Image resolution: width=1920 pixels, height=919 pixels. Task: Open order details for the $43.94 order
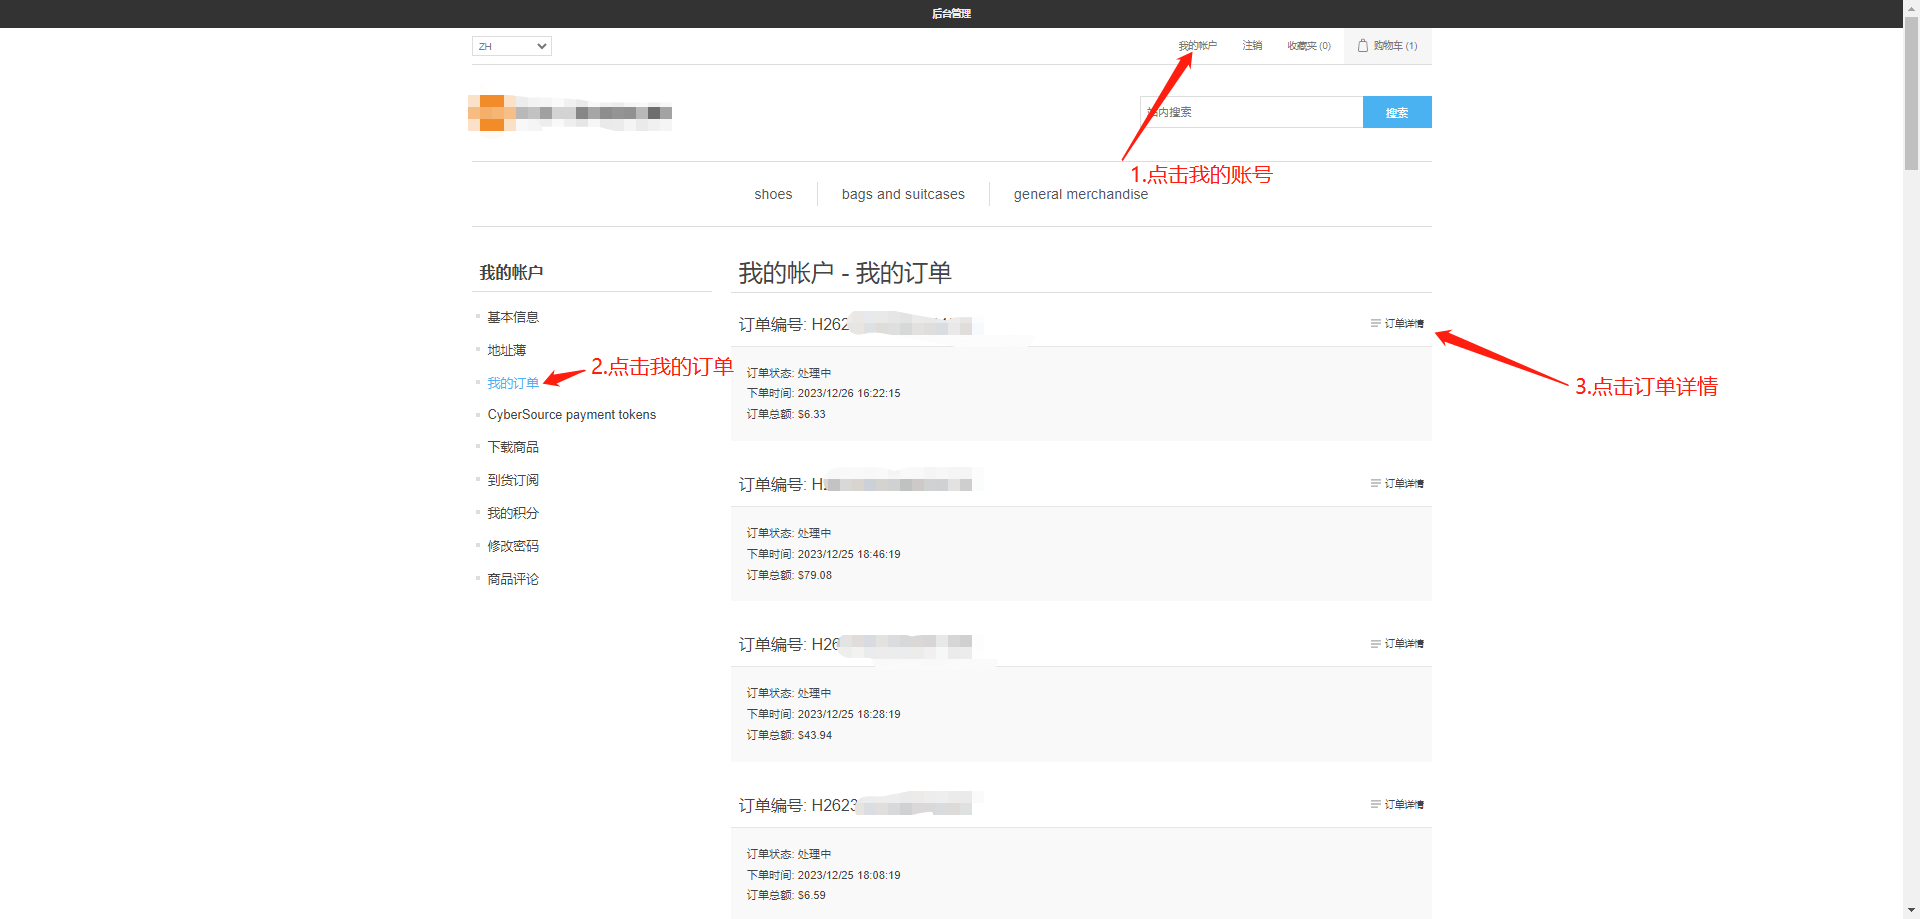(x=1398, y=644)
